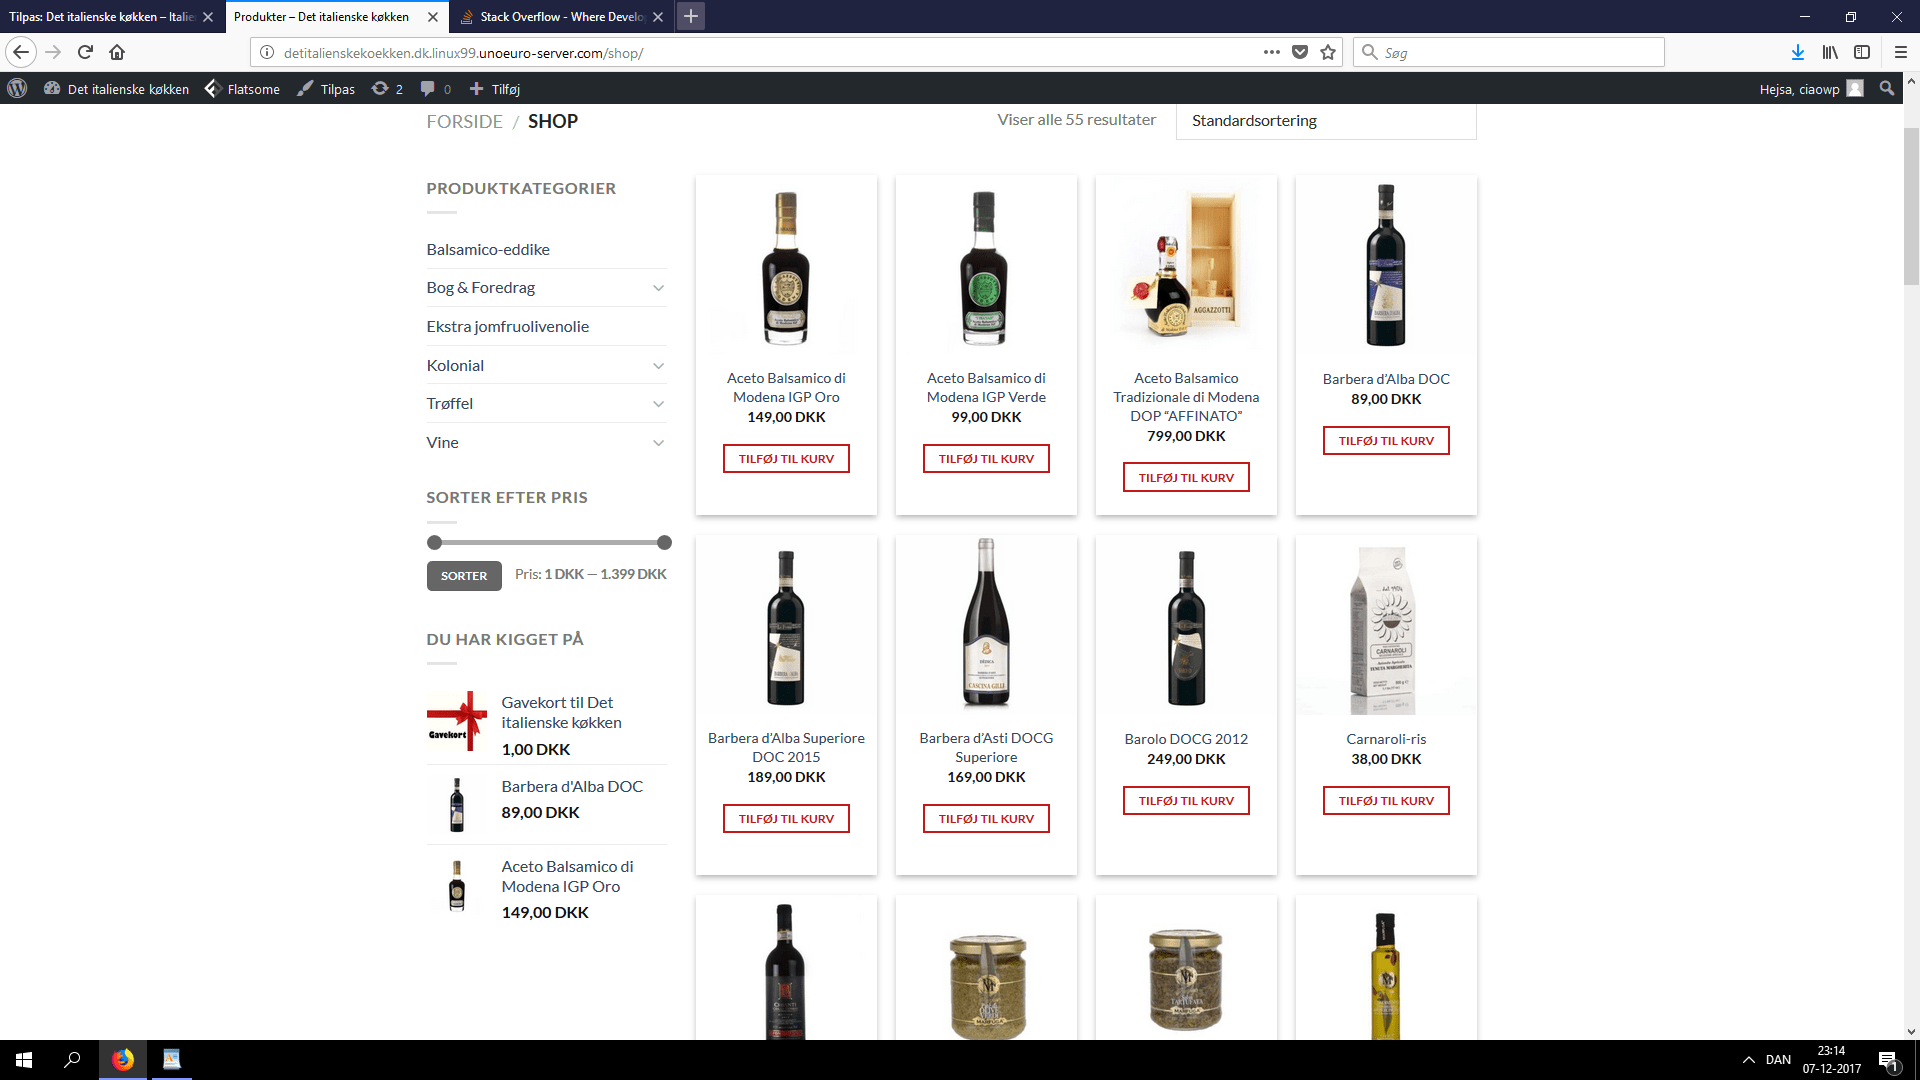Open the Balsamico-eddike category link
1920x1080 pixels.
click(x=488, y=249)
